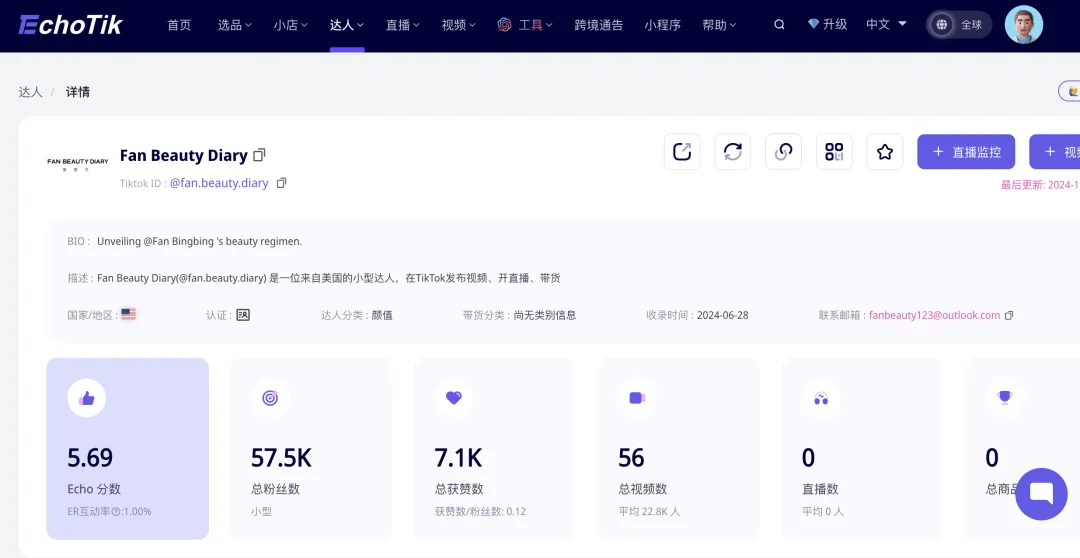Expand the 工具 tools dropdown
This screenshot has height=558, width=1080.
[x=525, y=25]
